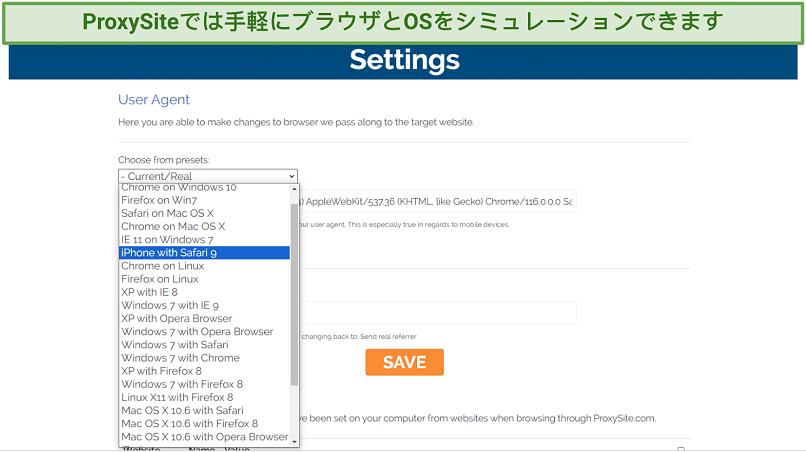The width and height of the screenshot is (806, 452).
Task: Select Chrome on Linux preset
Action: (x=205, y=266)
